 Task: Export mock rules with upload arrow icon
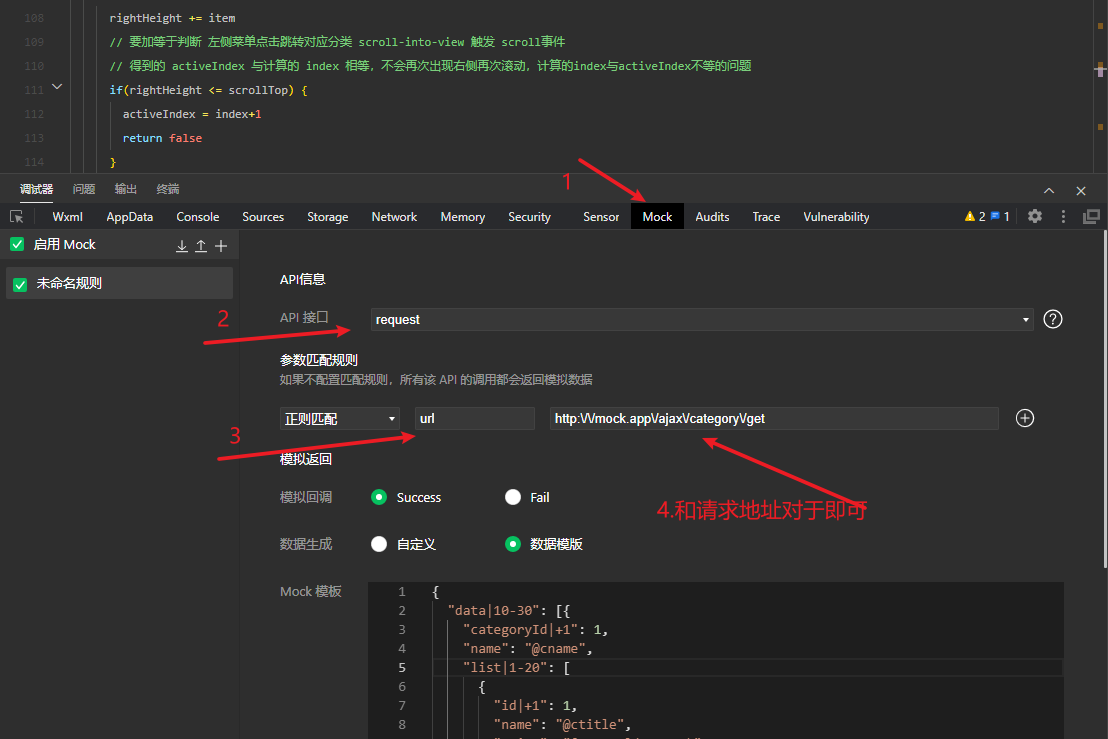pos(201,245)
